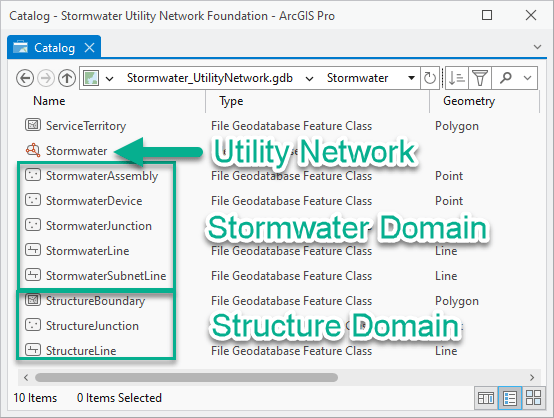Switch to details list view

point(509,398)
